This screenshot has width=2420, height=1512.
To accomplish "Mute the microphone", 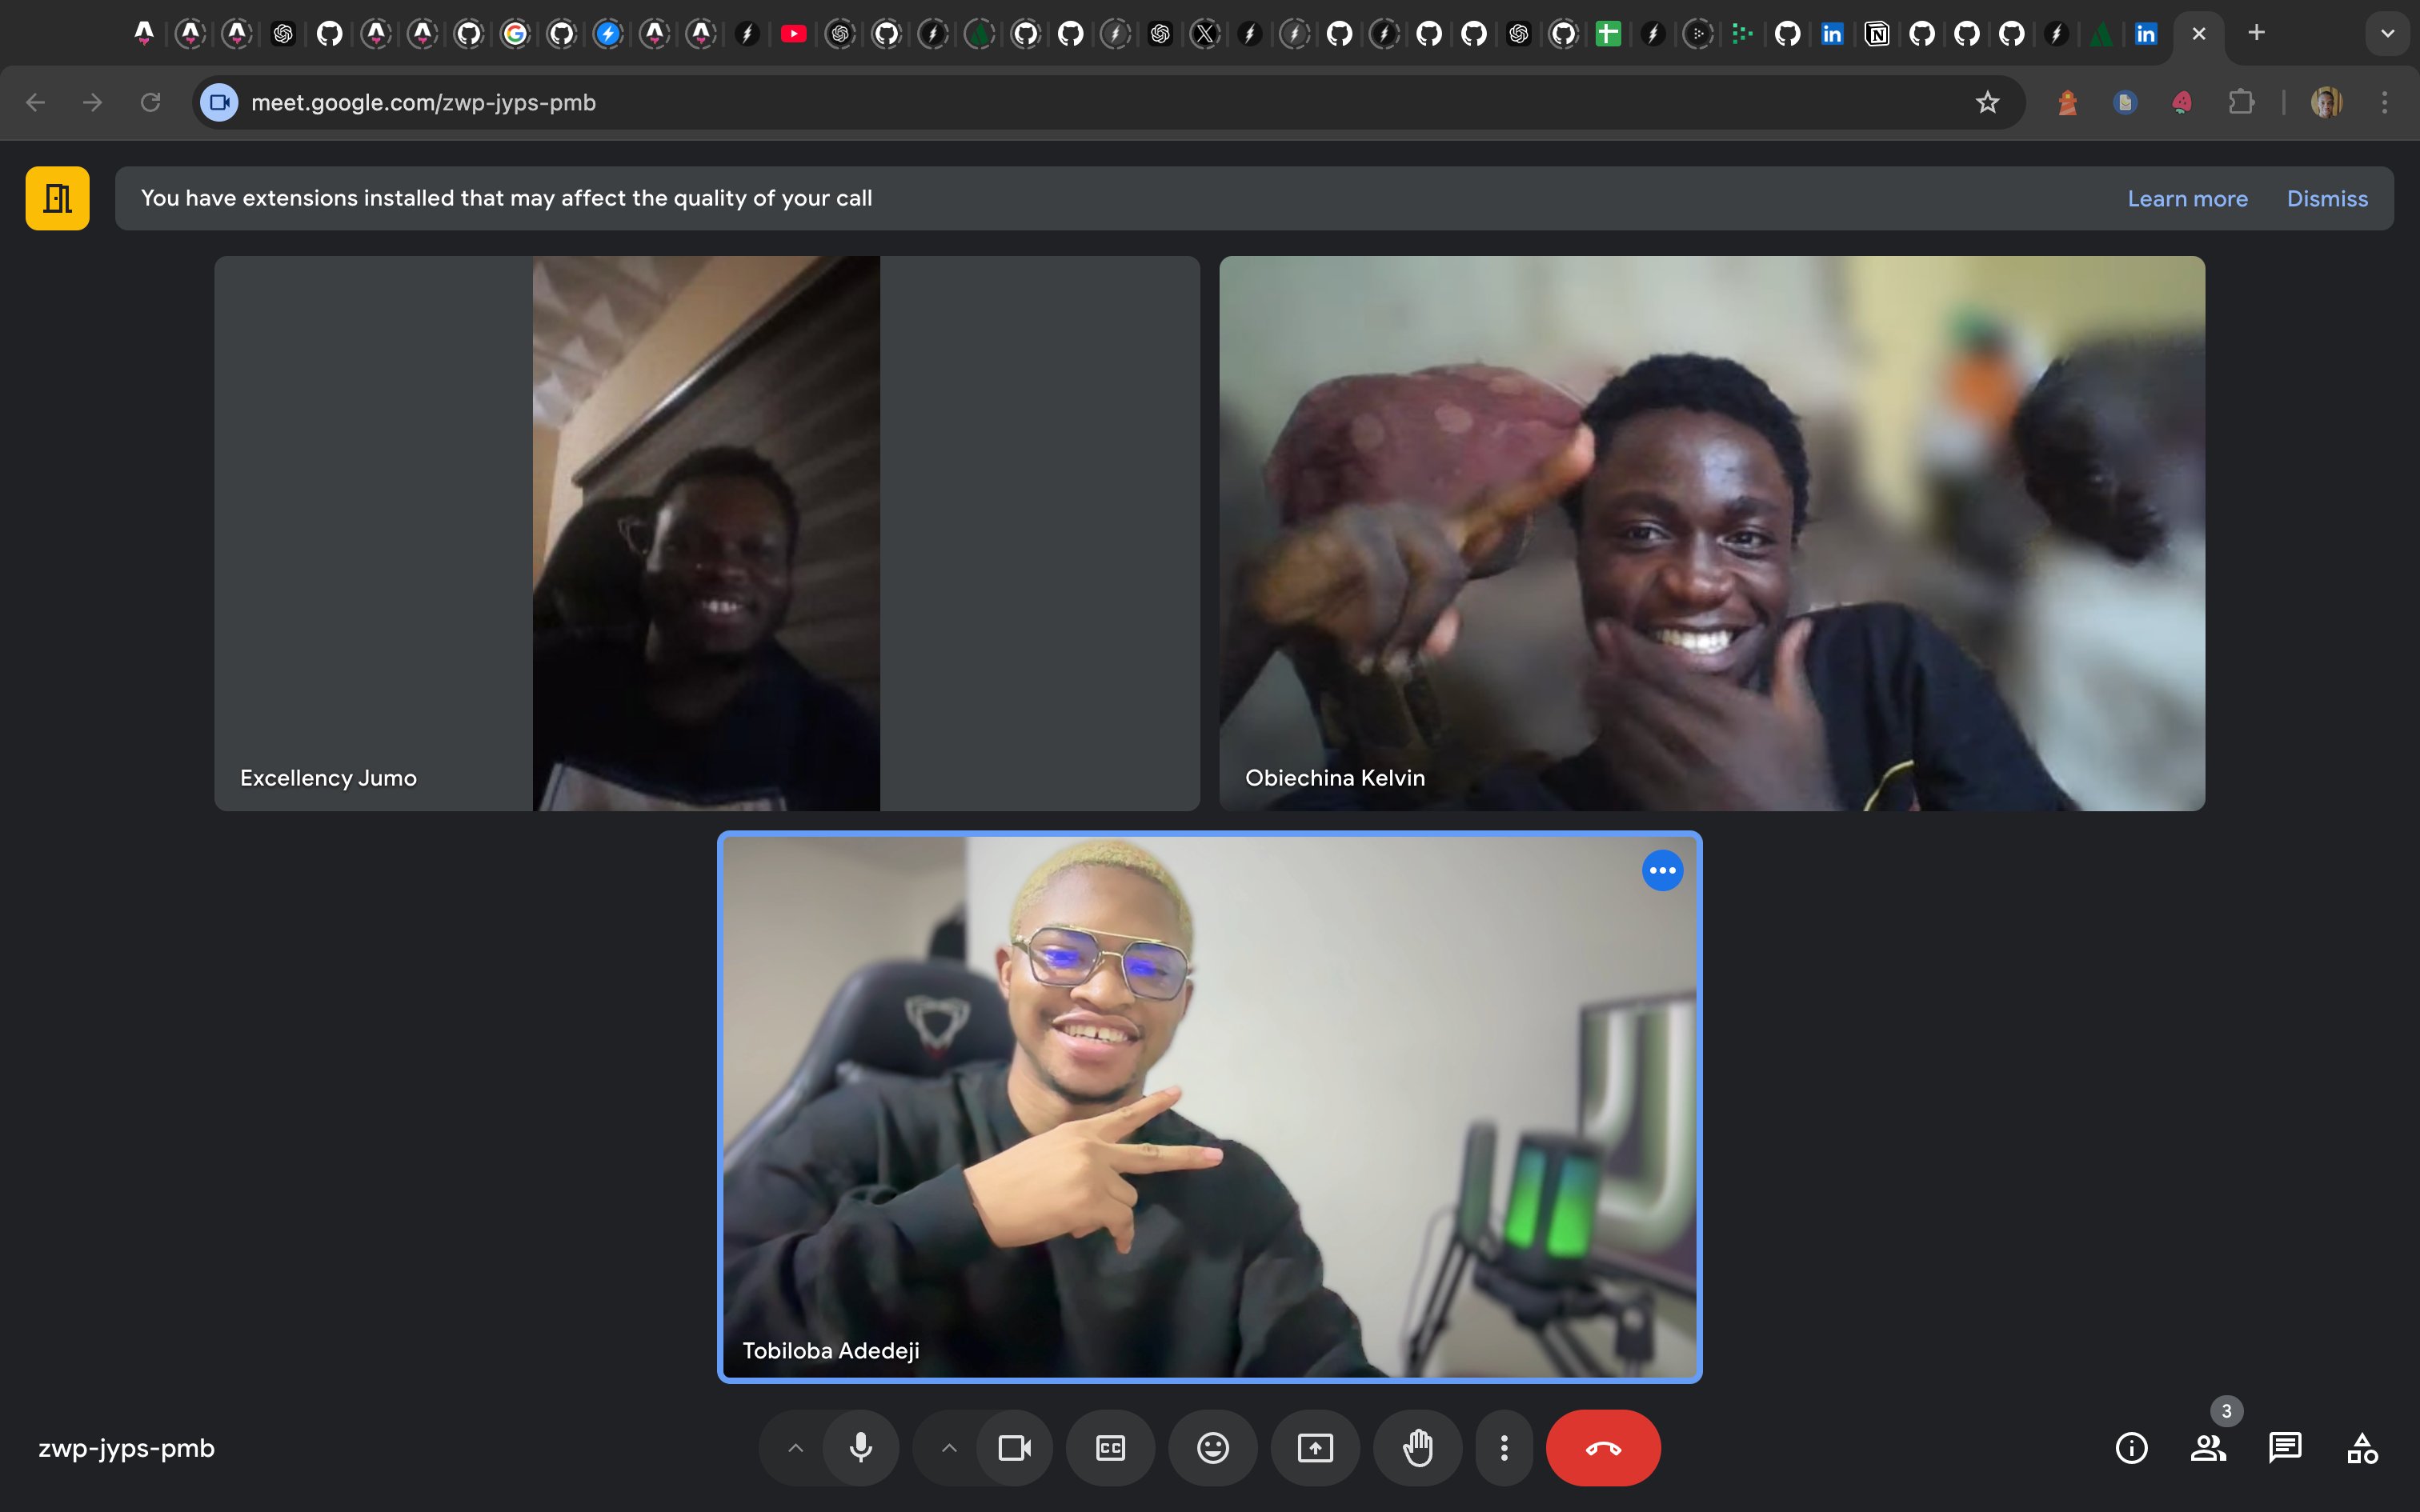I will point(860,1447).
